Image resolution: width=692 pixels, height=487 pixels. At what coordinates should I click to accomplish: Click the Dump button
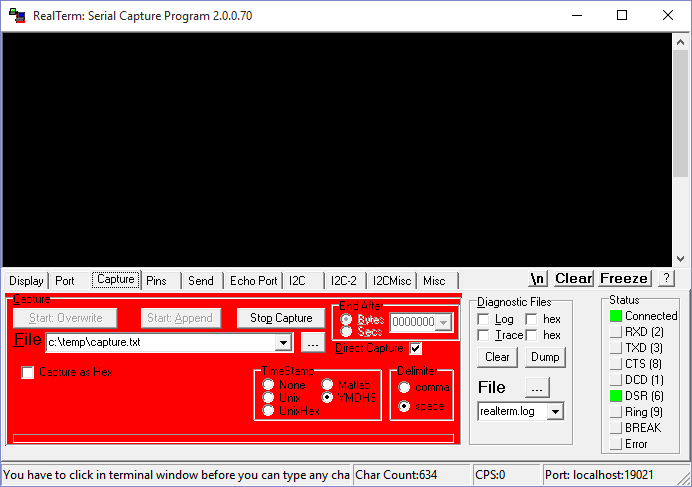[x=545, y=357]
